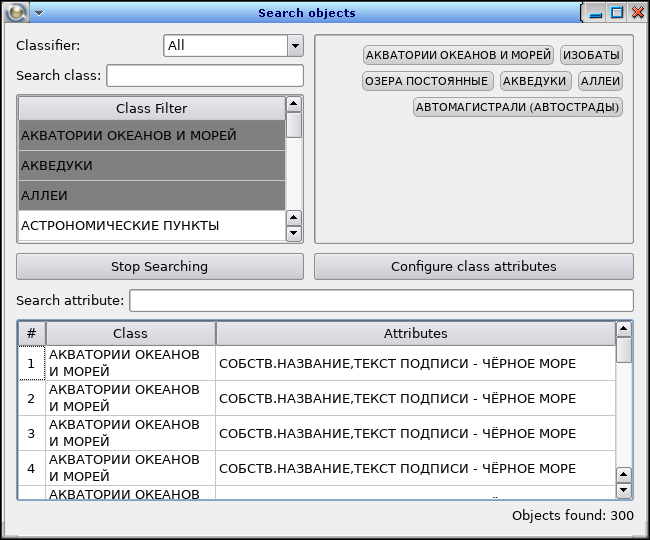Open Configure class attributes

tap(473, 266)
